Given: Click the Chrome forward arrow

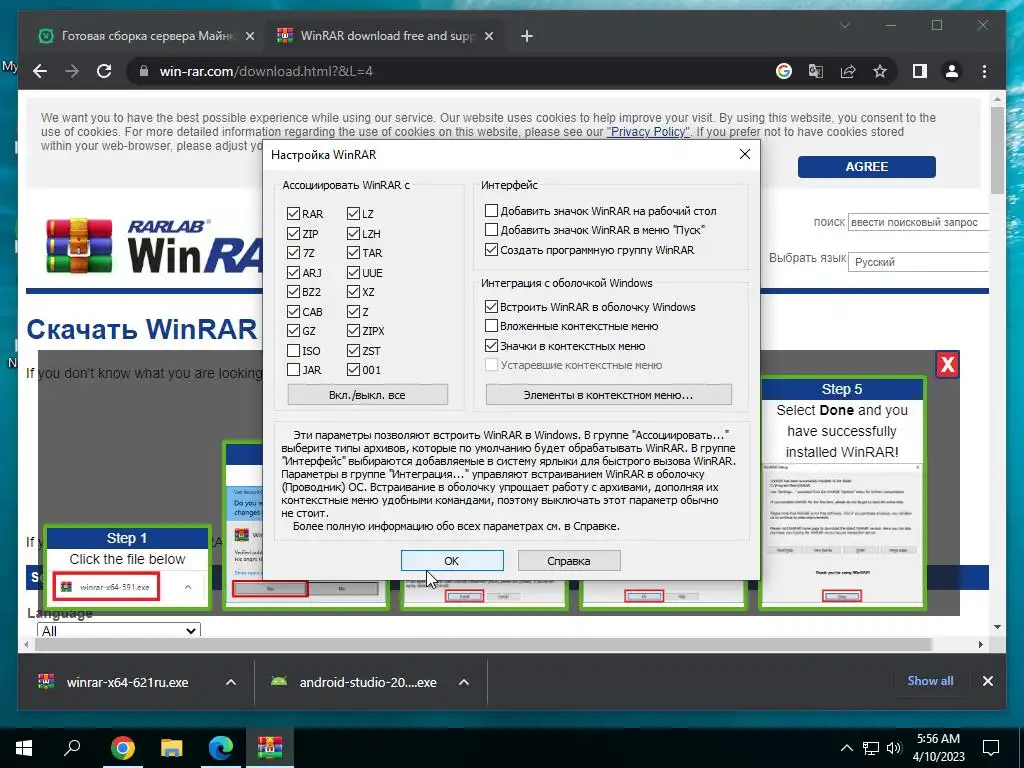Looking at the screenshot, I should [72, 71].
